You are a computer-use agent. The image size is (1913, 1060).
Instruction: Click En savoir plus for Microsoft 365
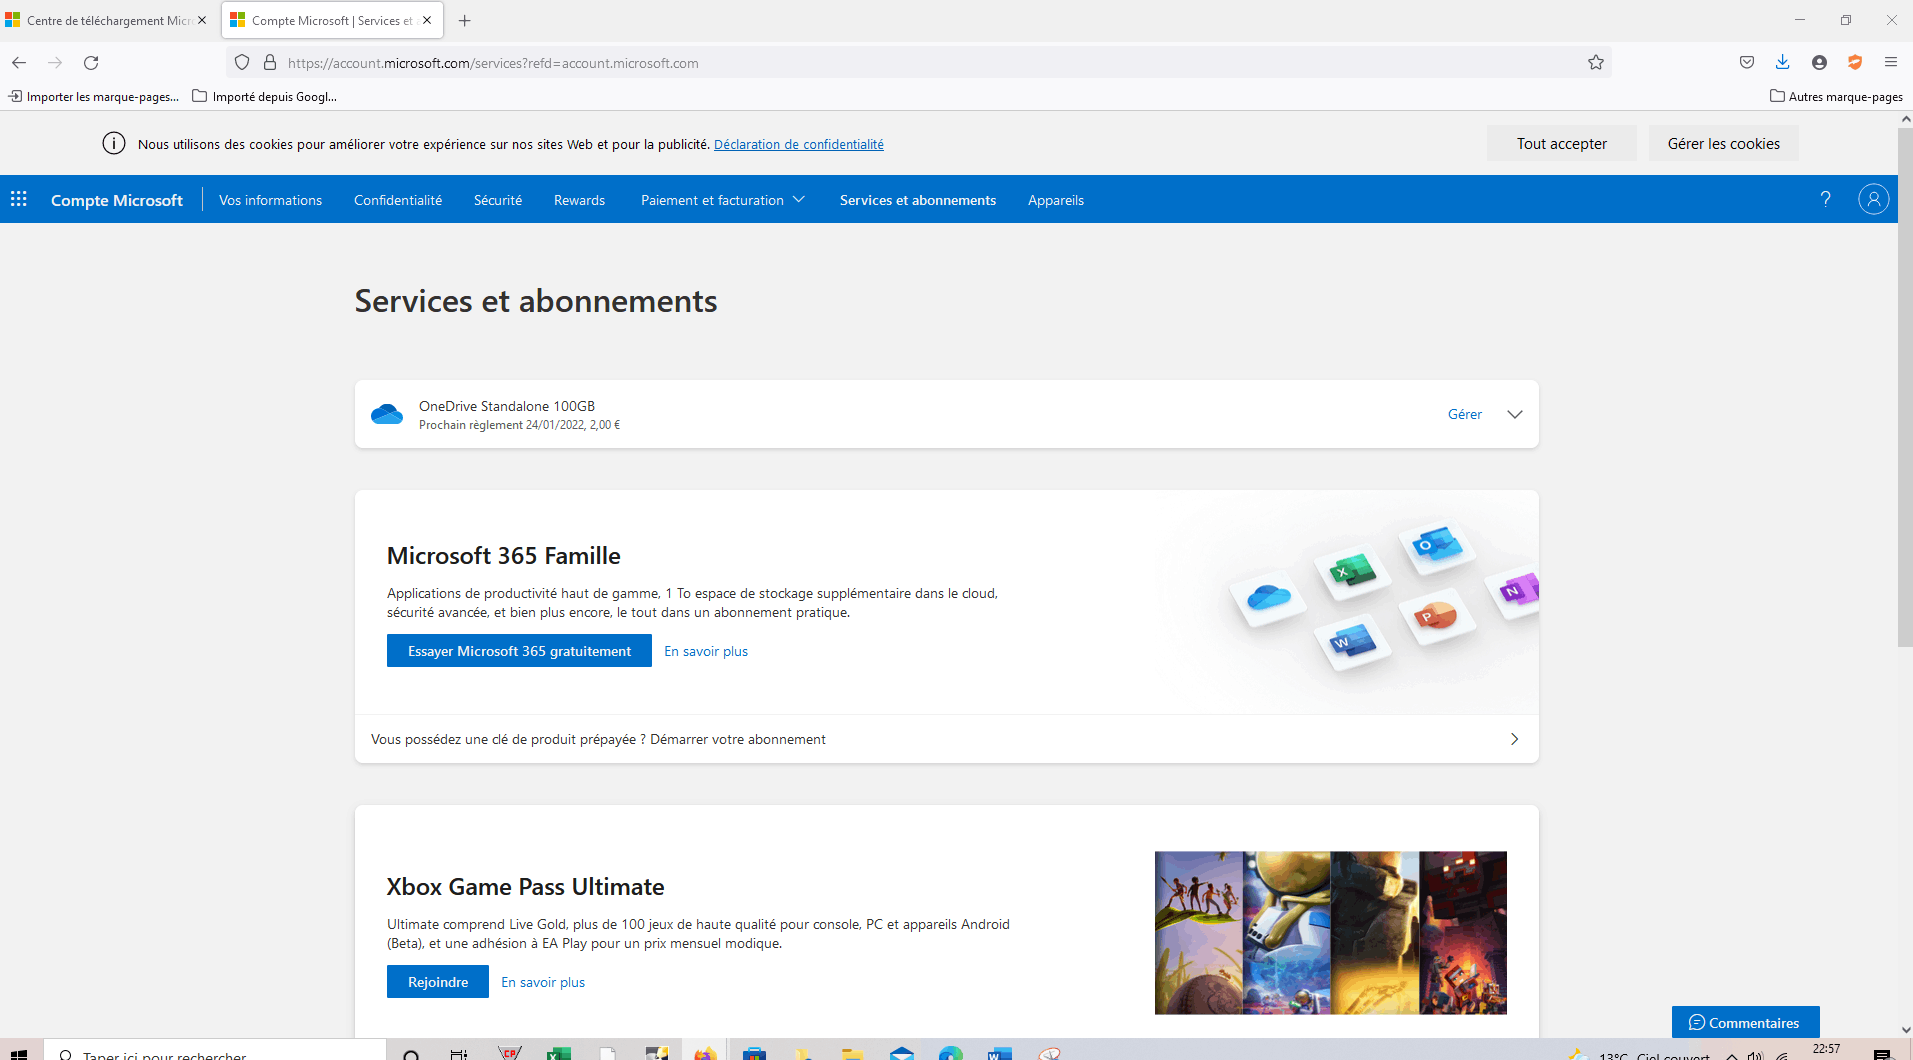(705, 651)
